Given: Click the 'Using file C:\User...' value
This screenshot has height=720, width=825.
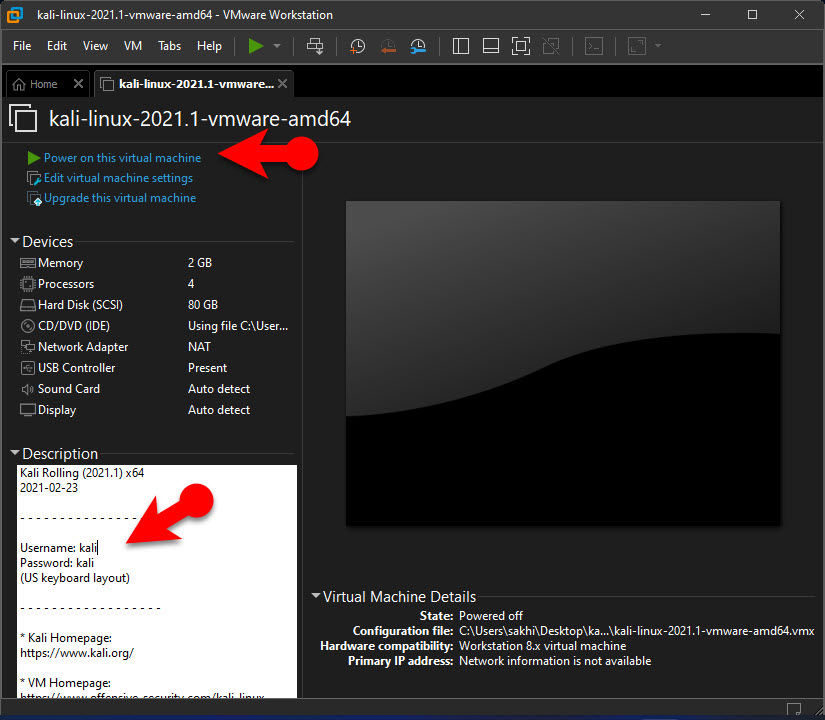Looking at the screenshot, I should [238, 326].
